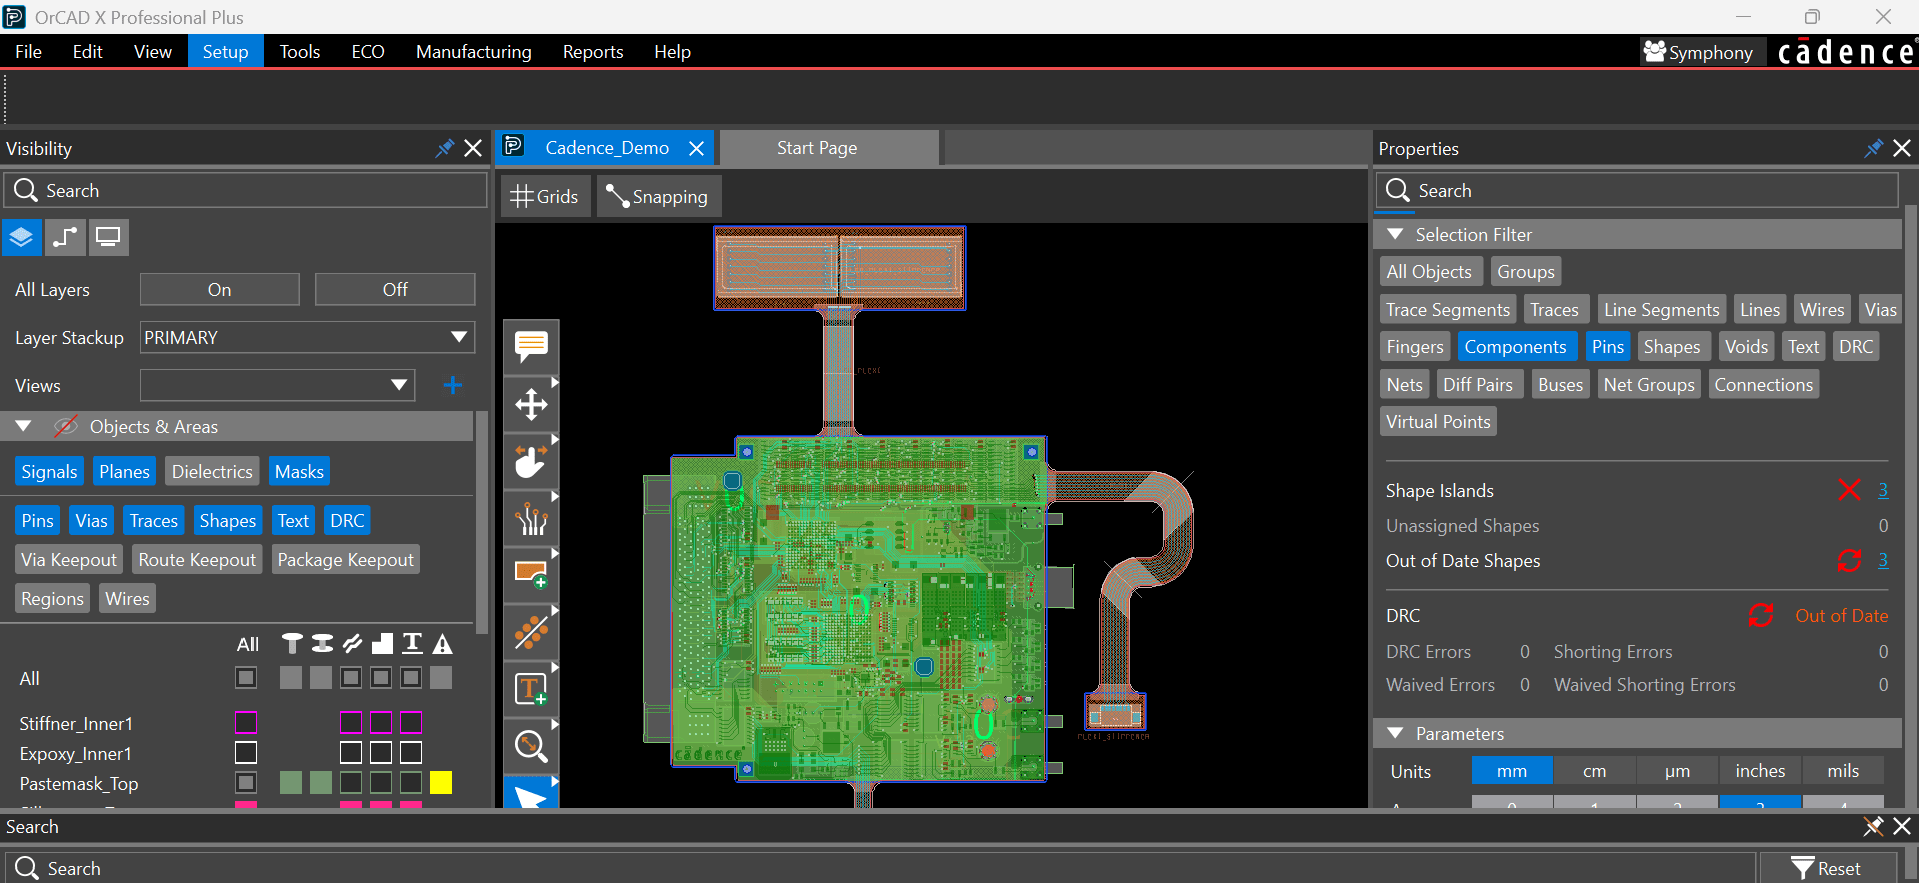Open the Out of Date Shapes count link
This screenshot has height=883, width=1919.
(x=1883, y=561)
